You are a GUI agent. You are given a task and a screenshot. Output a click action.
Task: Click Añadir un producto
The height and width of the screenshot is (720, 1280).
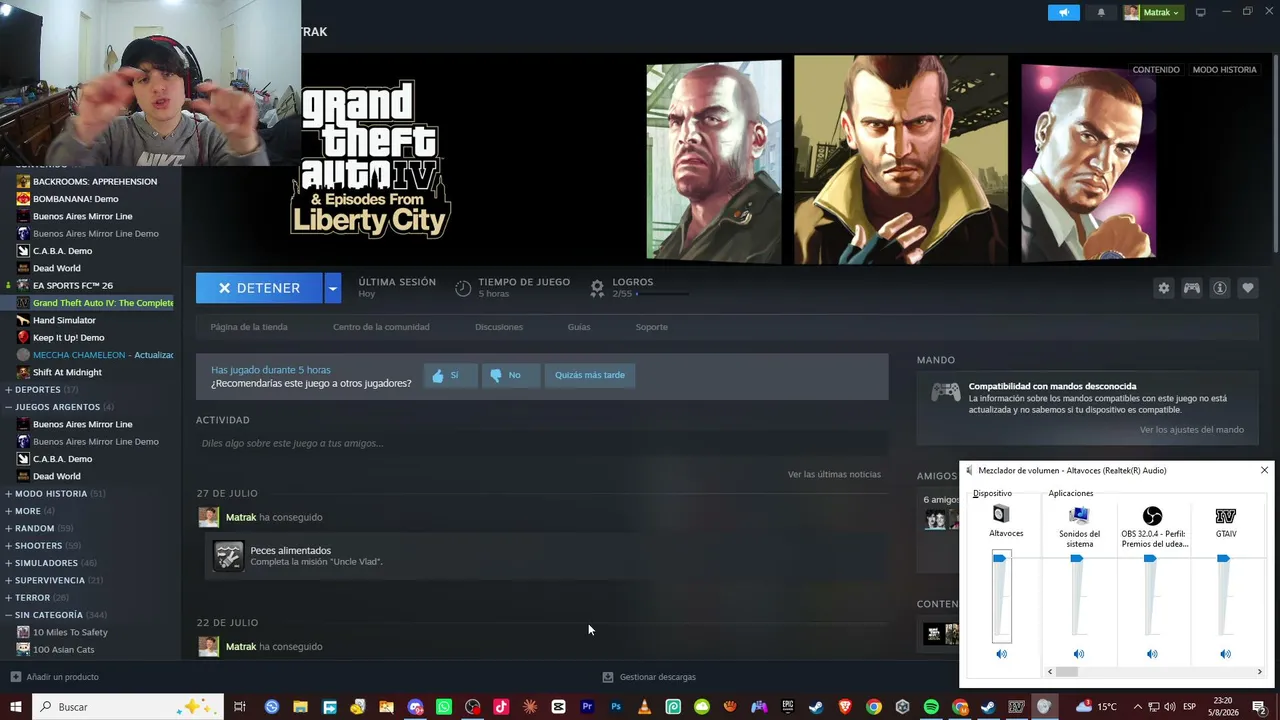(55, 677)
